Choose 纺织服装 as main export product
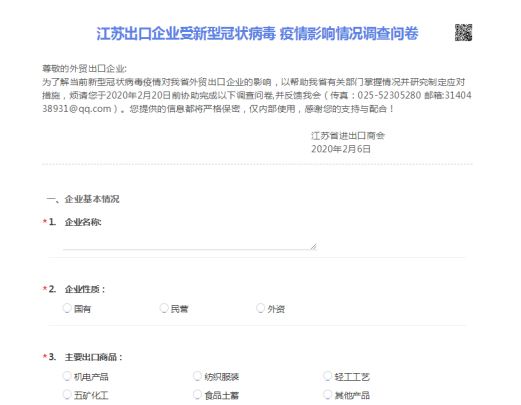521x405 pixels. click(x=197, y=376)
